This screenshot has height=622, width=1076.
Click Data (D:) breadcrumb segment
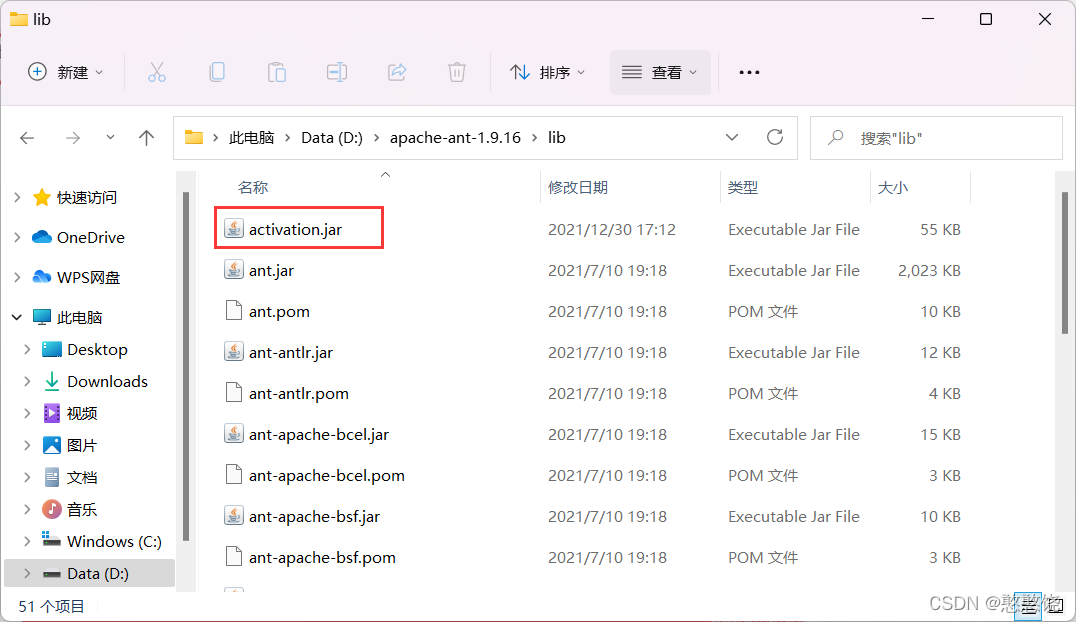[331, 138]
